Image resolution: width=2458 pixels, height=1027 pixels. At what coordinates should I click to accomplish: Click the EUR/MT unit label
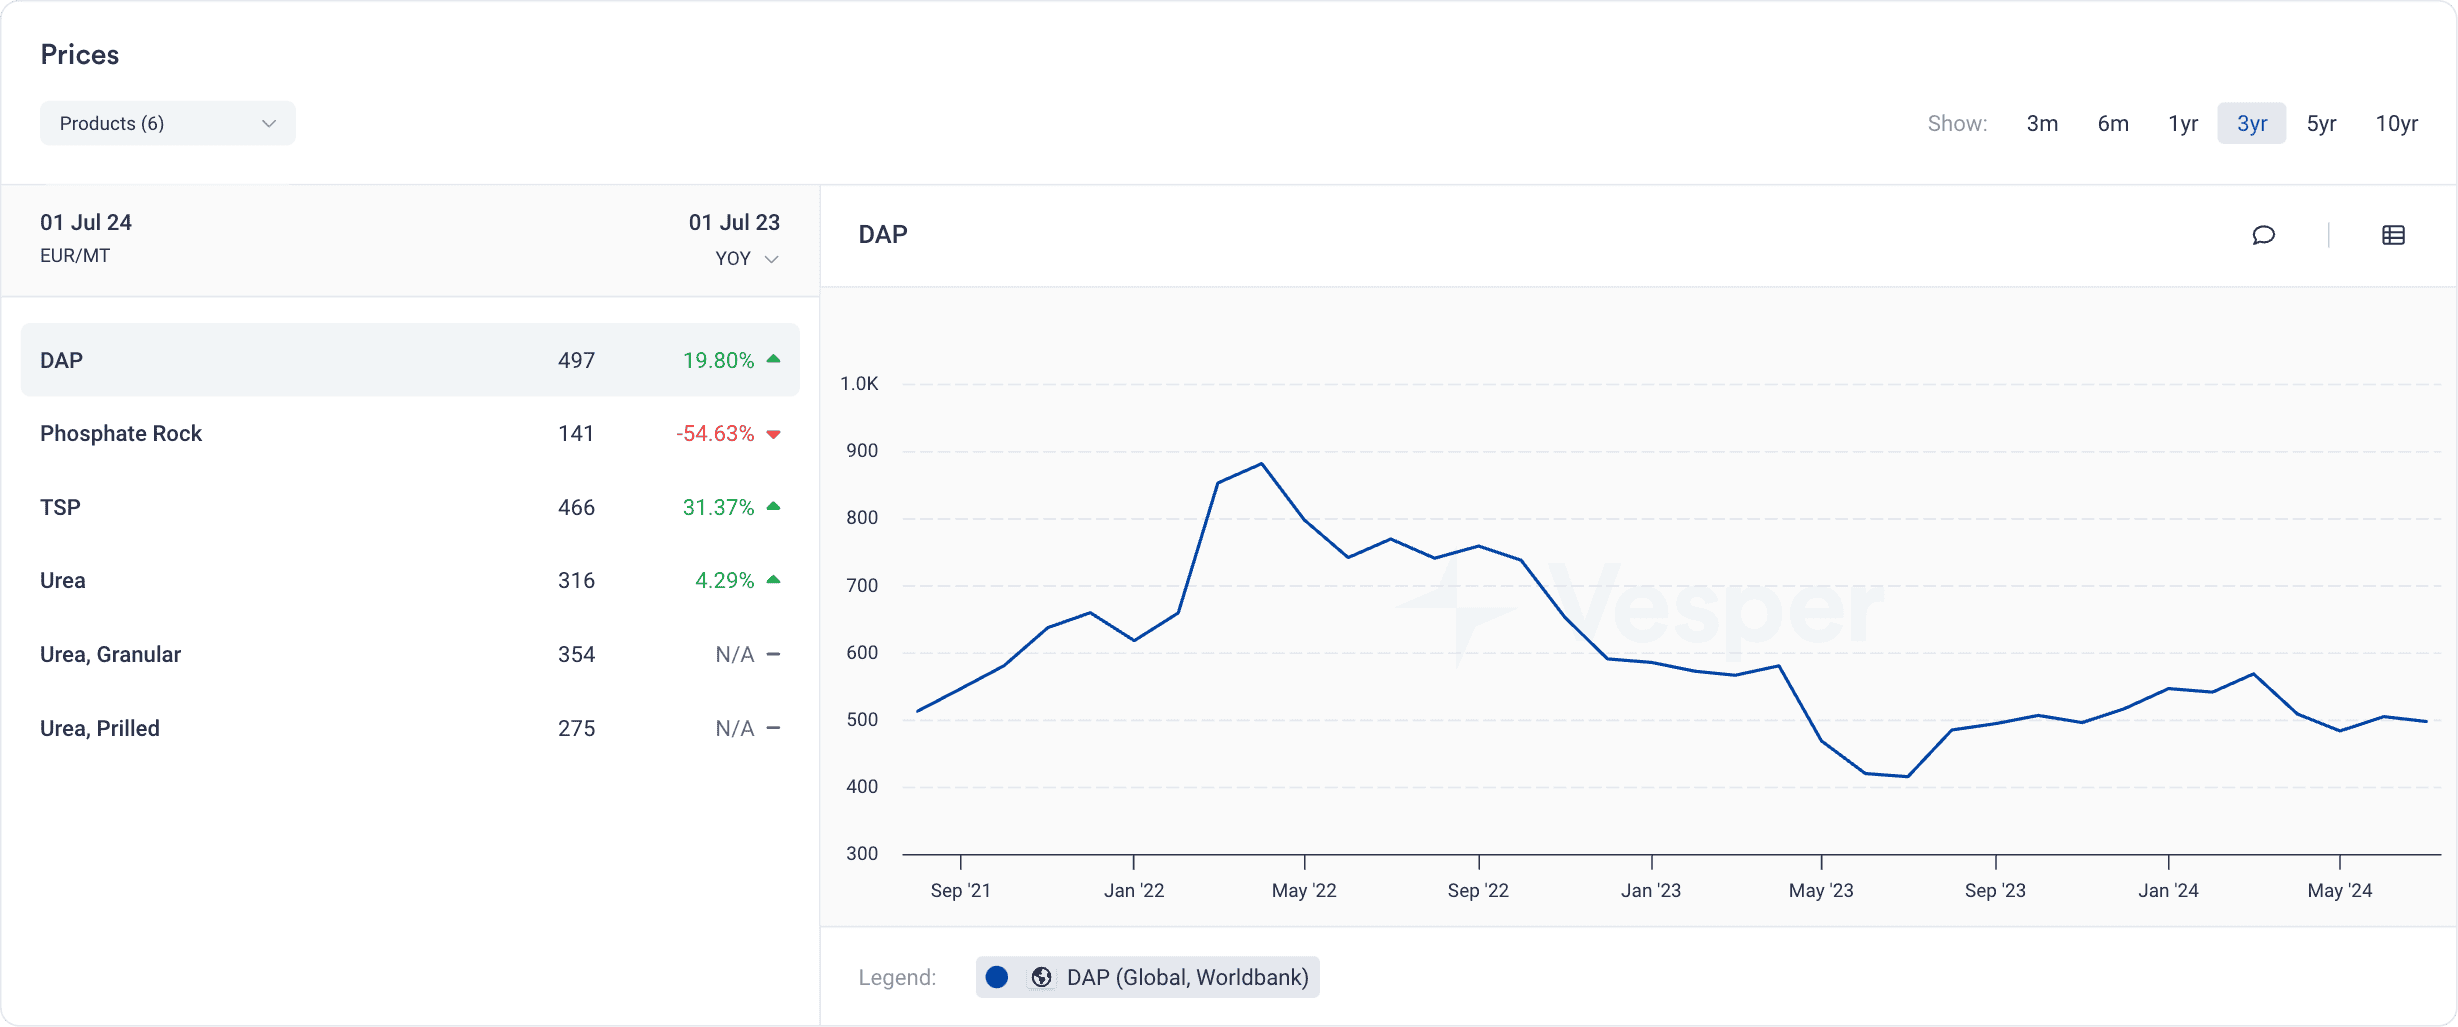pos(75,255)
